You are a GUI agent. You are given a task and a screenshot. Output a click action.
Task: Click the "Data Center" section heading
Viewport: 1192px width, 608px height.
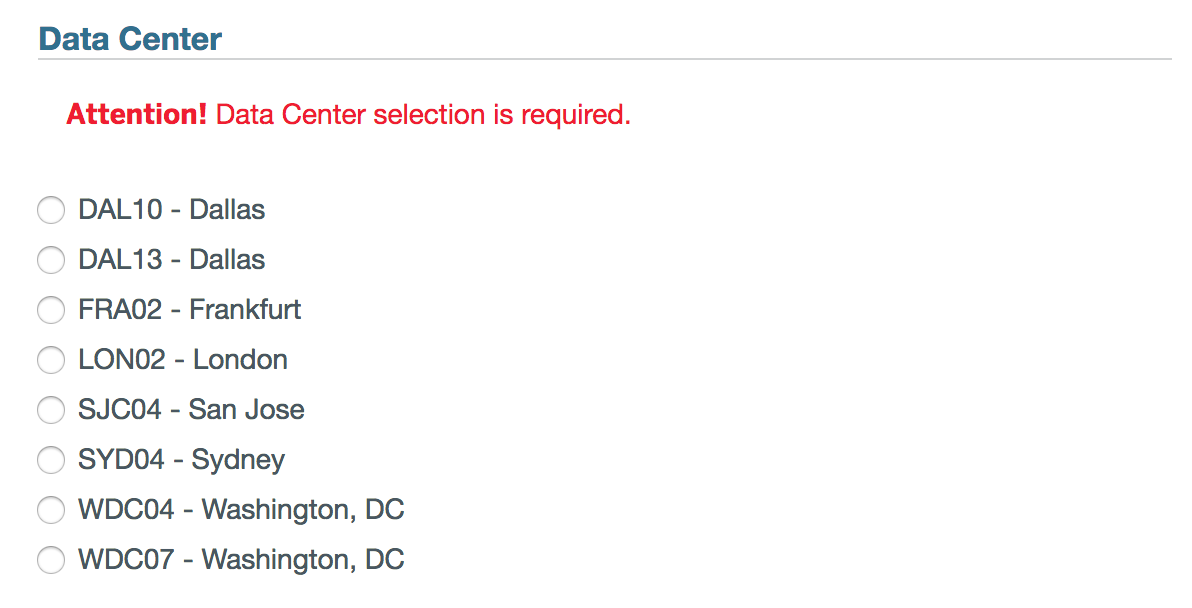(130, 39)
